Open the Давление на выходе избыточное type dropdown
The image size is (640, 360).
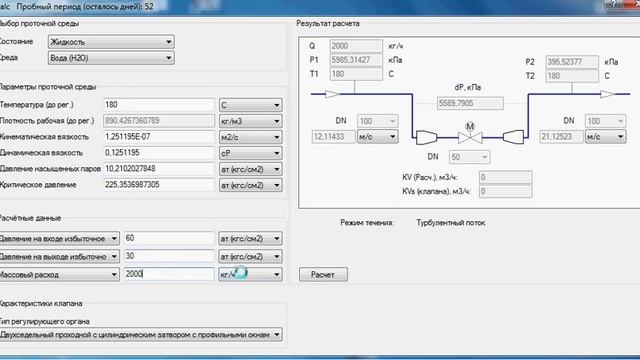point(59,256)
